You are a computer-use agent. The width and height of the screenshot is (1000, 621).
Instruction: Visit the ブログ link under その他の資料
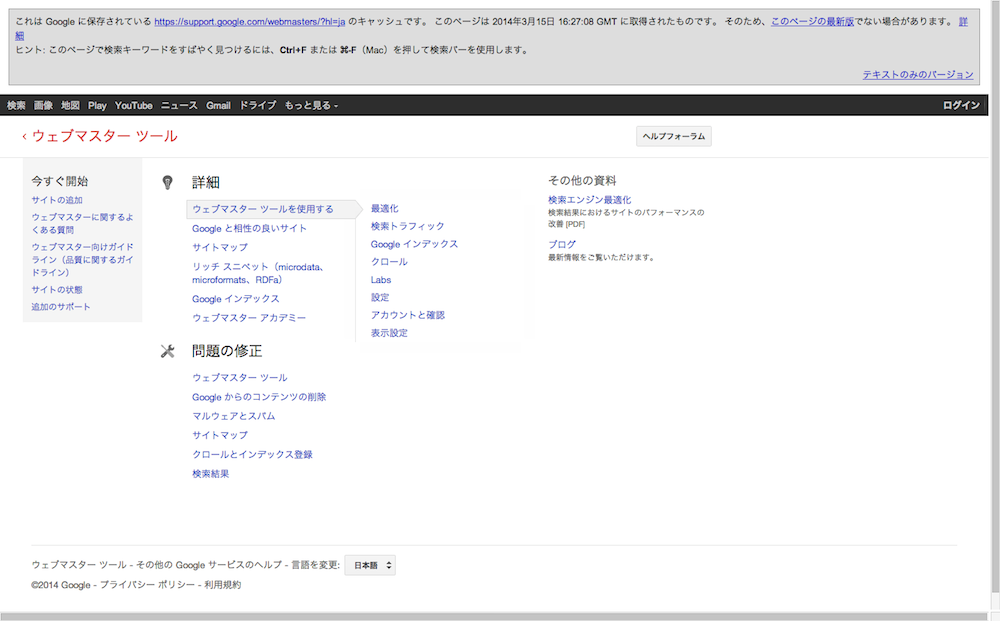point(561,244)
